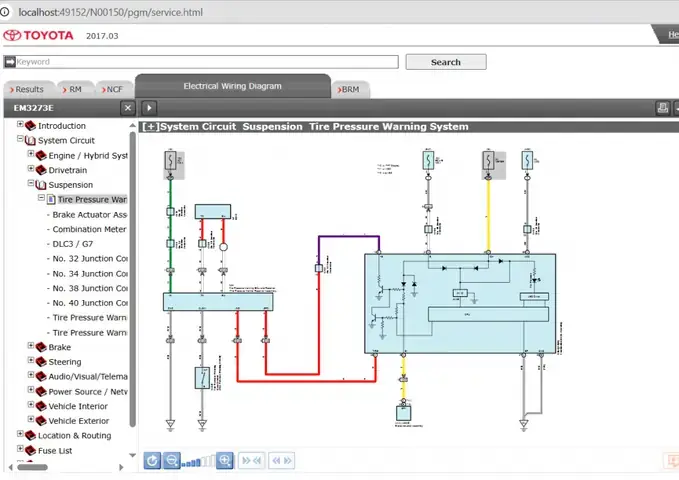679x480 pixels.
Task: Expand the Introduction node
Action: coord(20,124)
